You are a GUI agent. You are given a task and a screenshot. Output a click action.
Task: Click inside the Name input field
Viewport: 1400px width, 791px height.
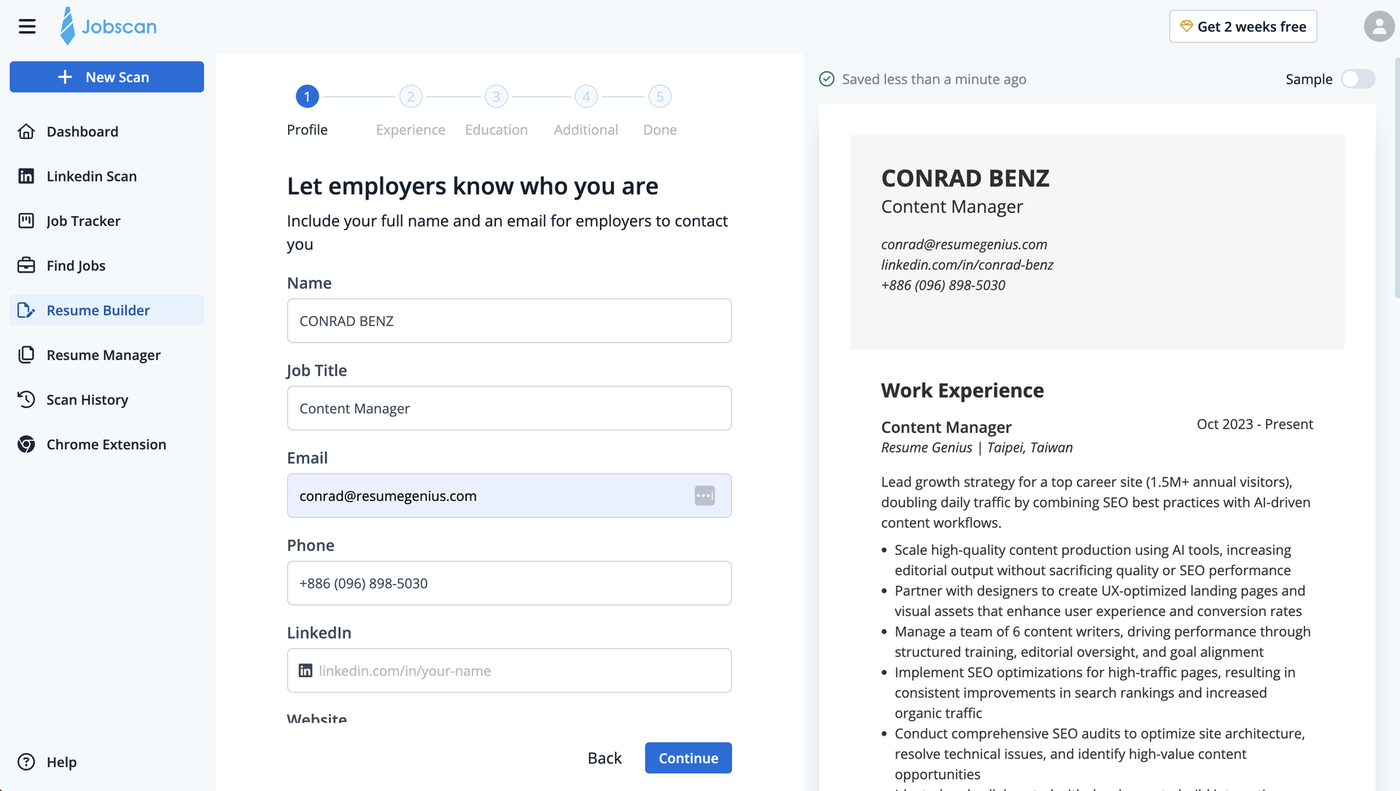click(509, 320)
